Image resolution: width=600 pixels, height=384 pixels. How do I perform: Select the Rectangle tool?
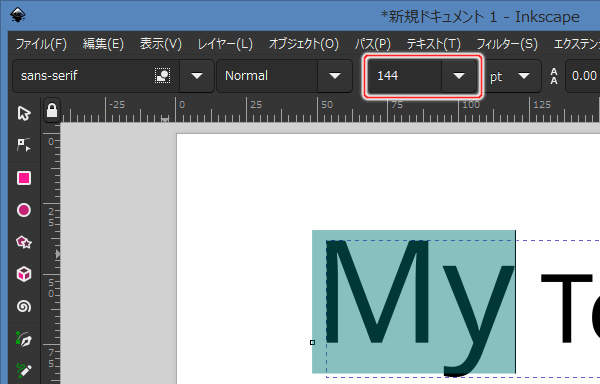point(24,178)
